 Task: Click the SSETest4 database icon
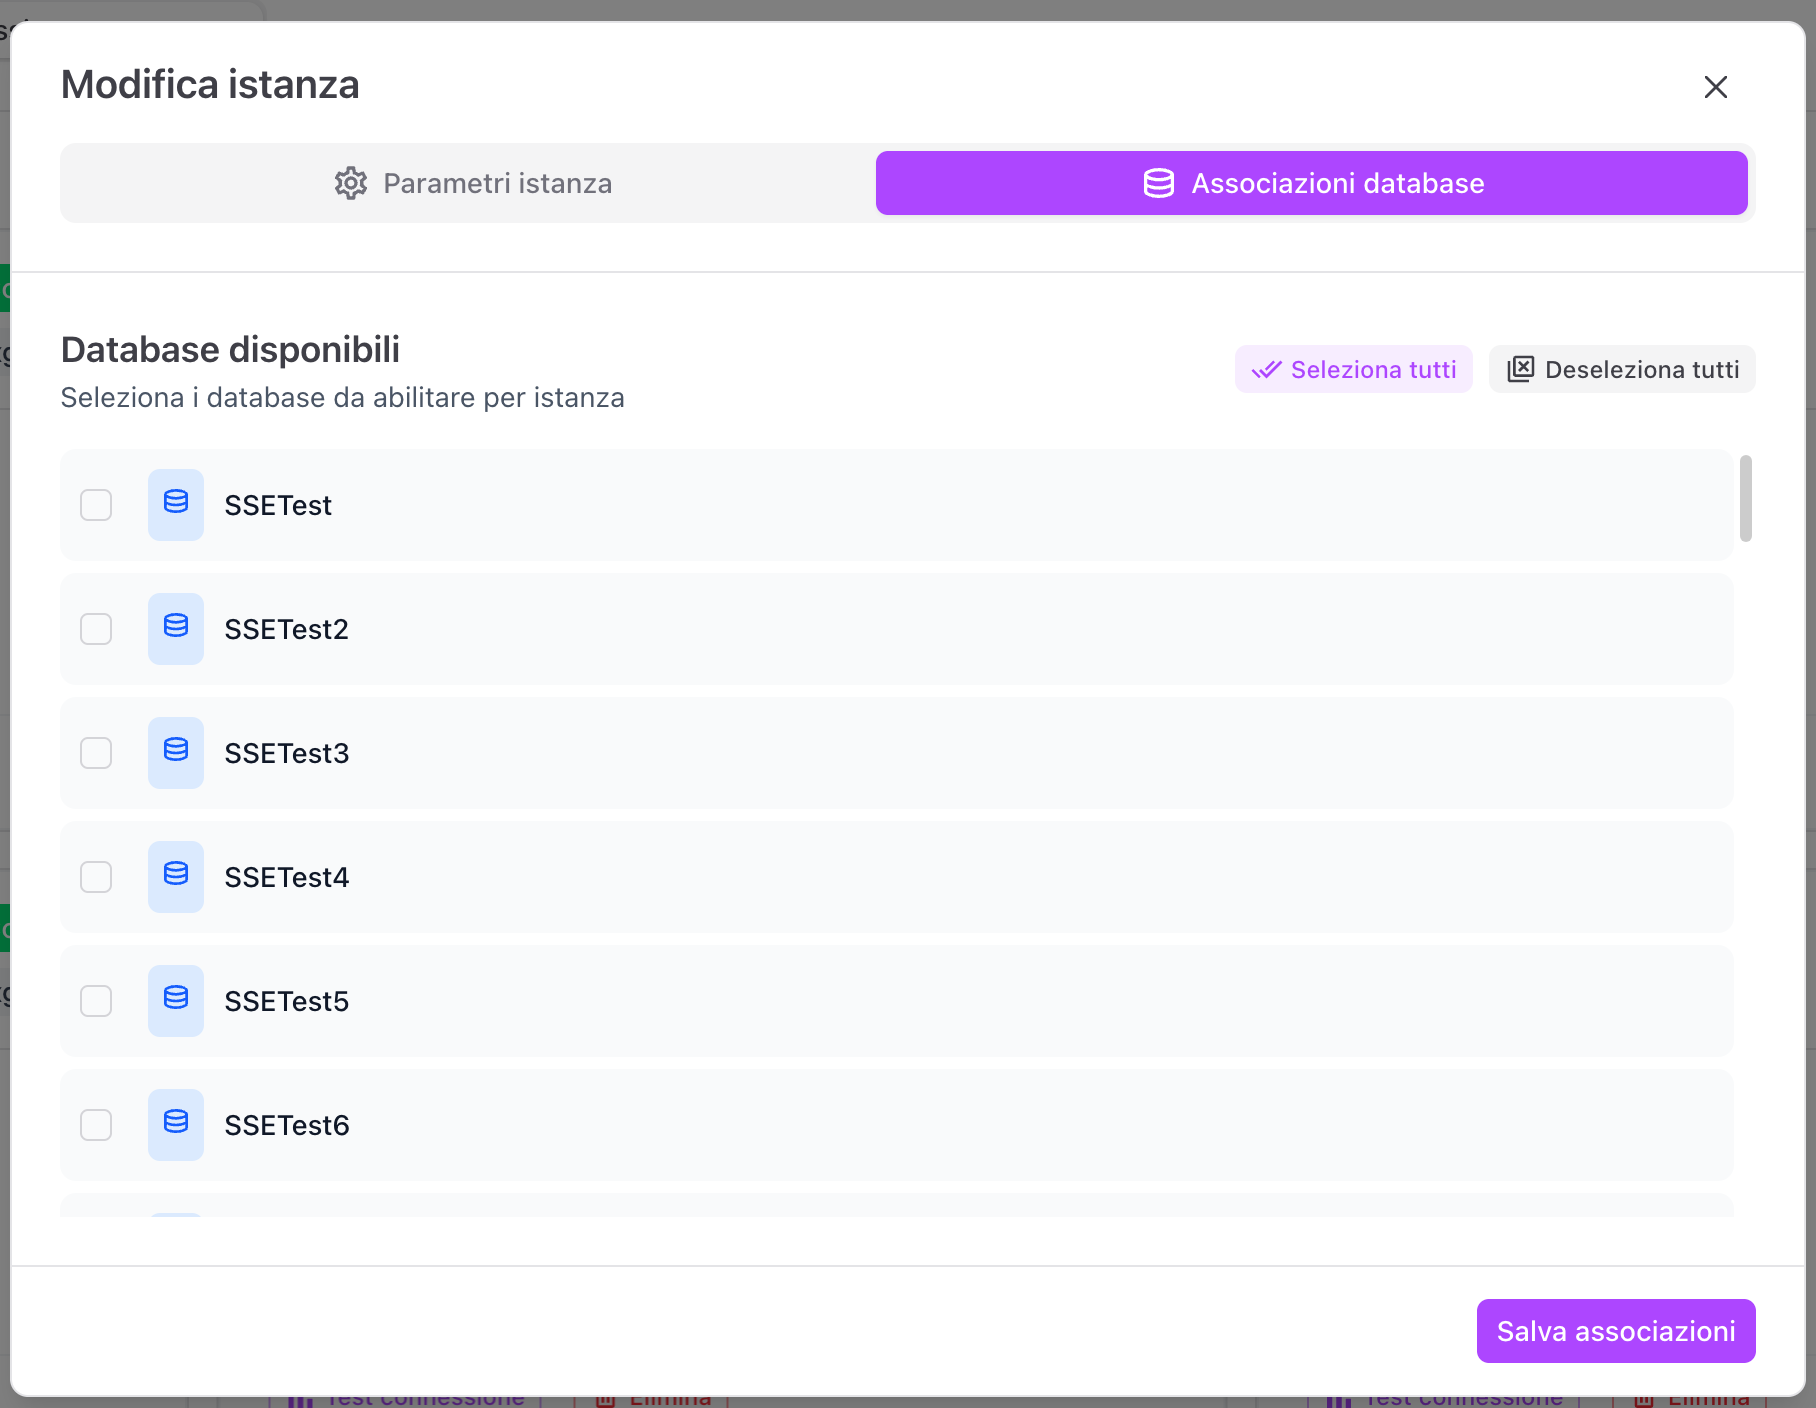click(x=176, y=876)
